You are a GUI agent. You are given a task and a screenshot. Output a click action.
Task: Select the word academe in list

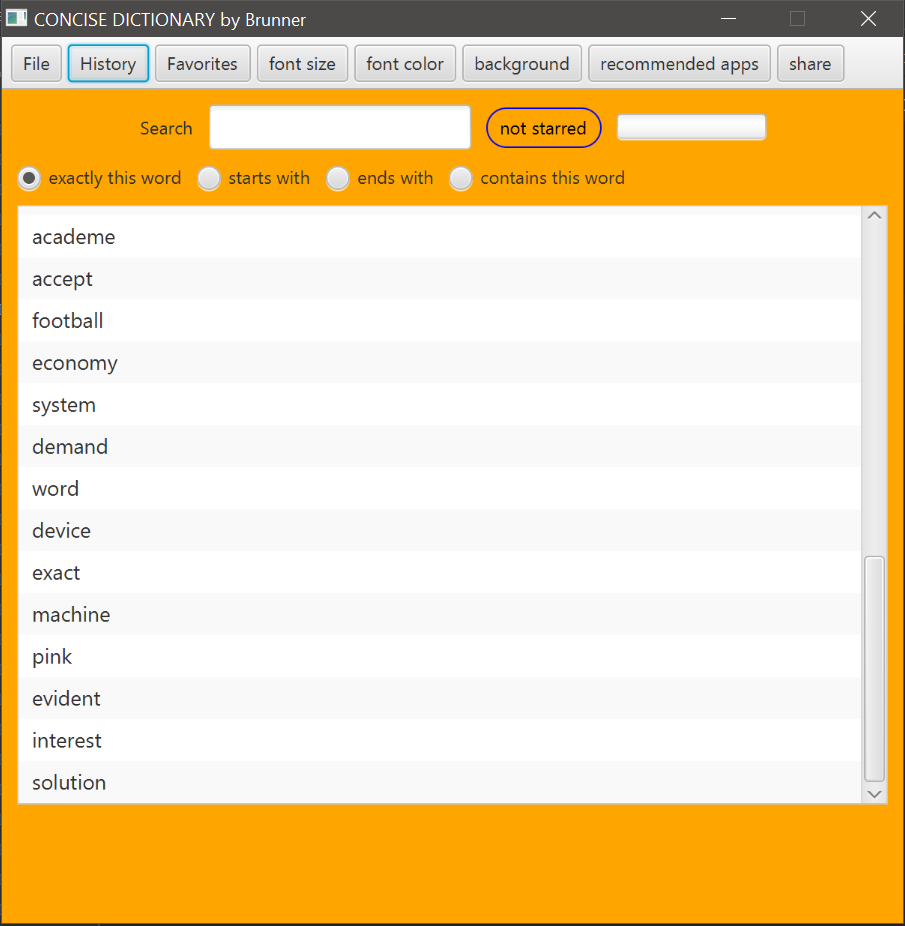pyautogui.click(x=440, y=236)
